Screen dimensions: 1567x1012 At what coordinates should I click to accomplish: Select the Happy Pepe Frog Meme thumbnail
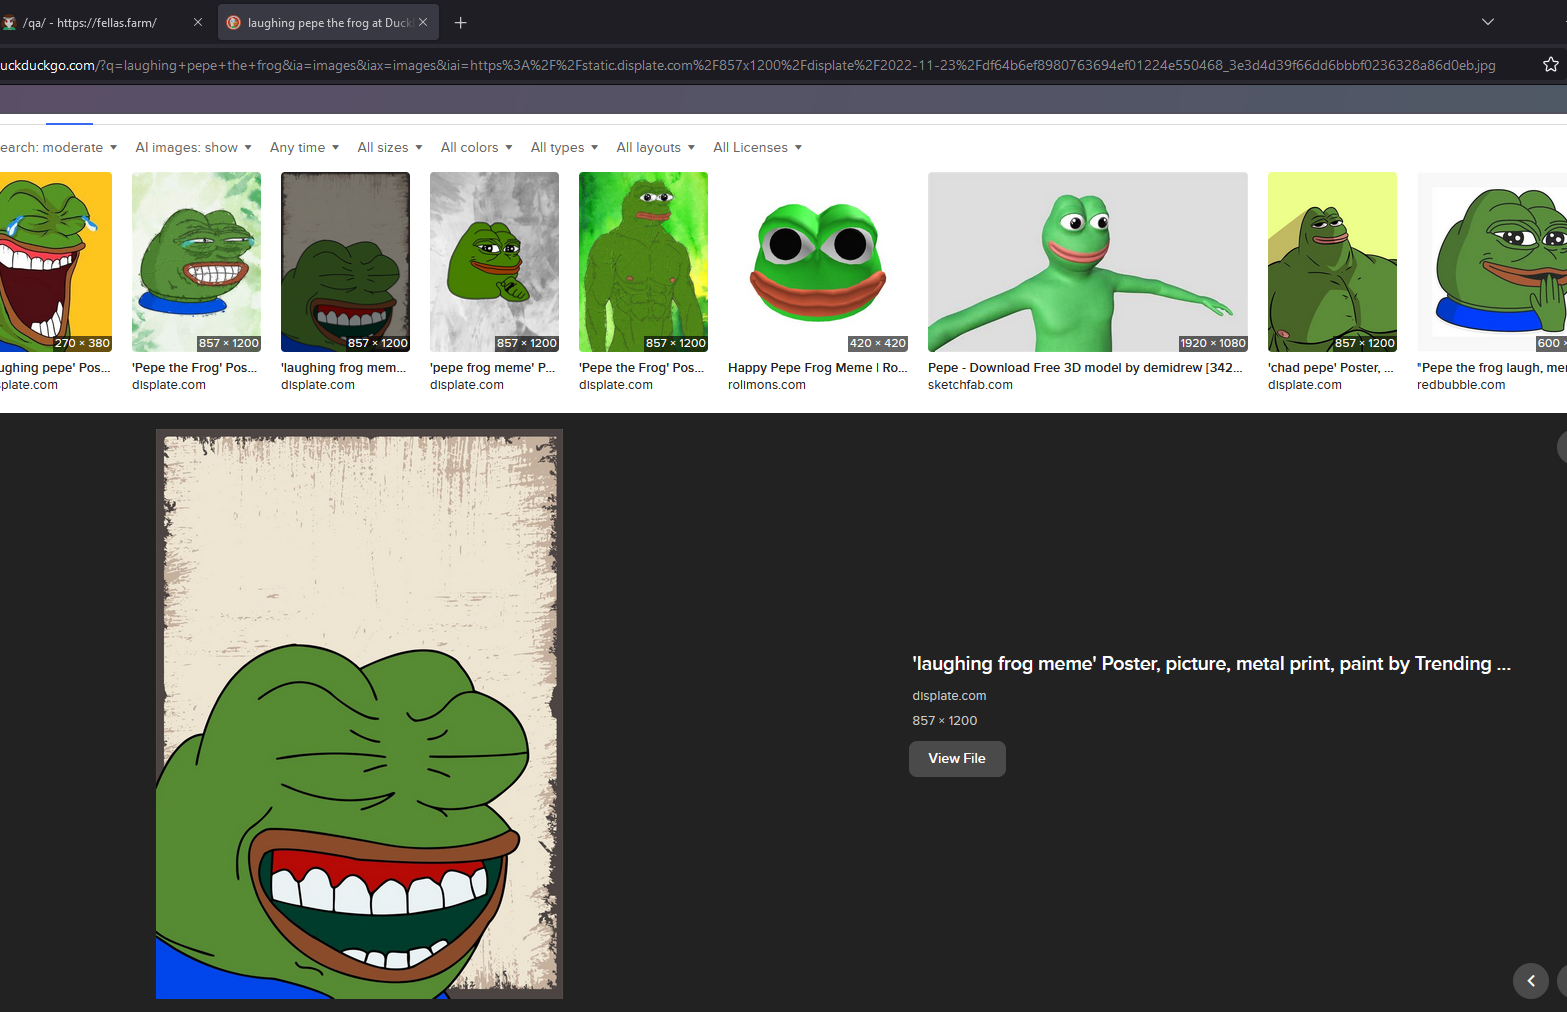818,262
